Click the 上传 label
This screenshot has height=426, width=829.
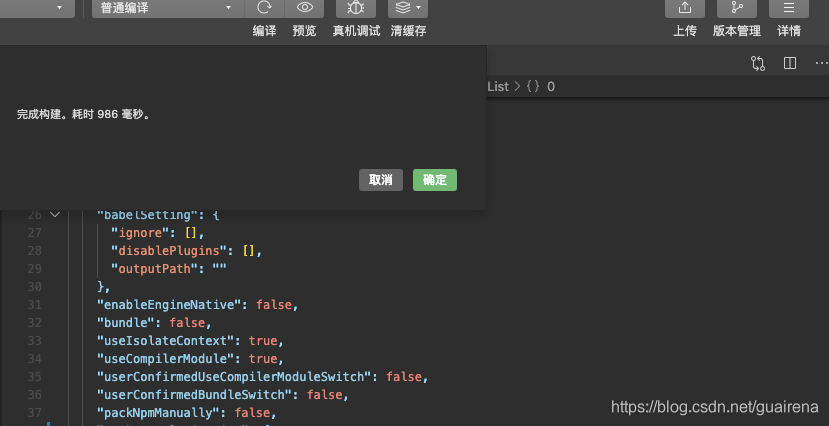click(685, 31)
